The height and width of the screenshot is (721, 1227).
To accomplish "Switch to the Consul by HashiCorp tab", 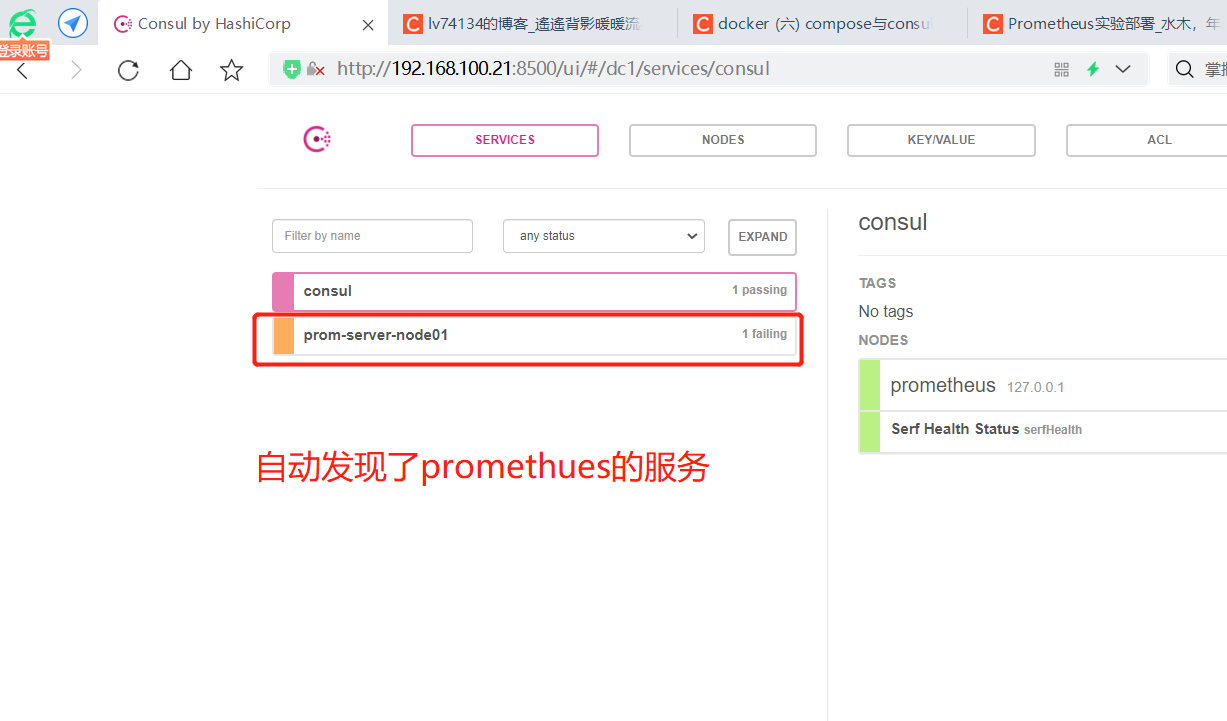I will [243, 24].
